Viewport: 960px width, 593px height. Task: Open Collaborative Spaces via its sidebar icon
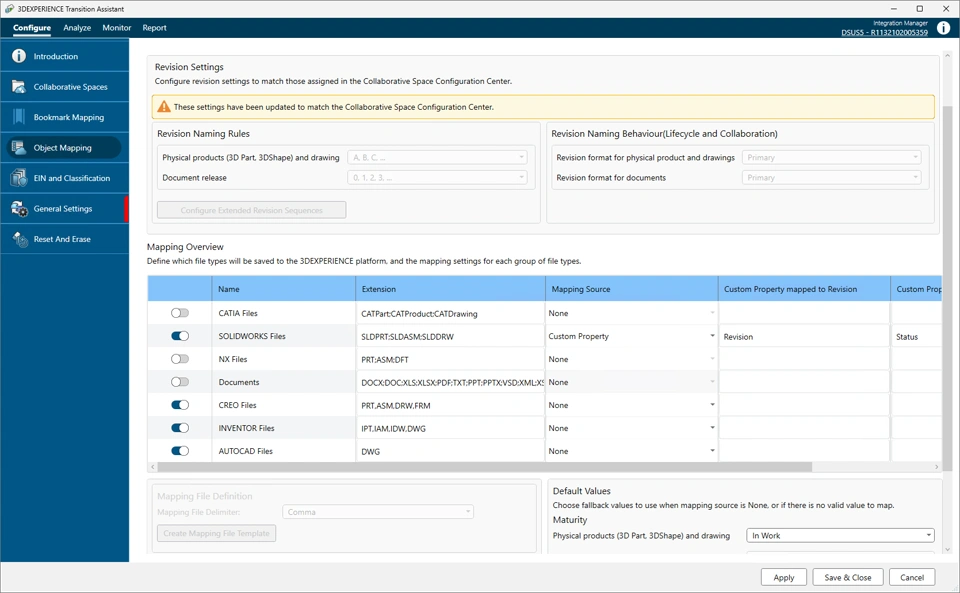[x=18, y=87]
